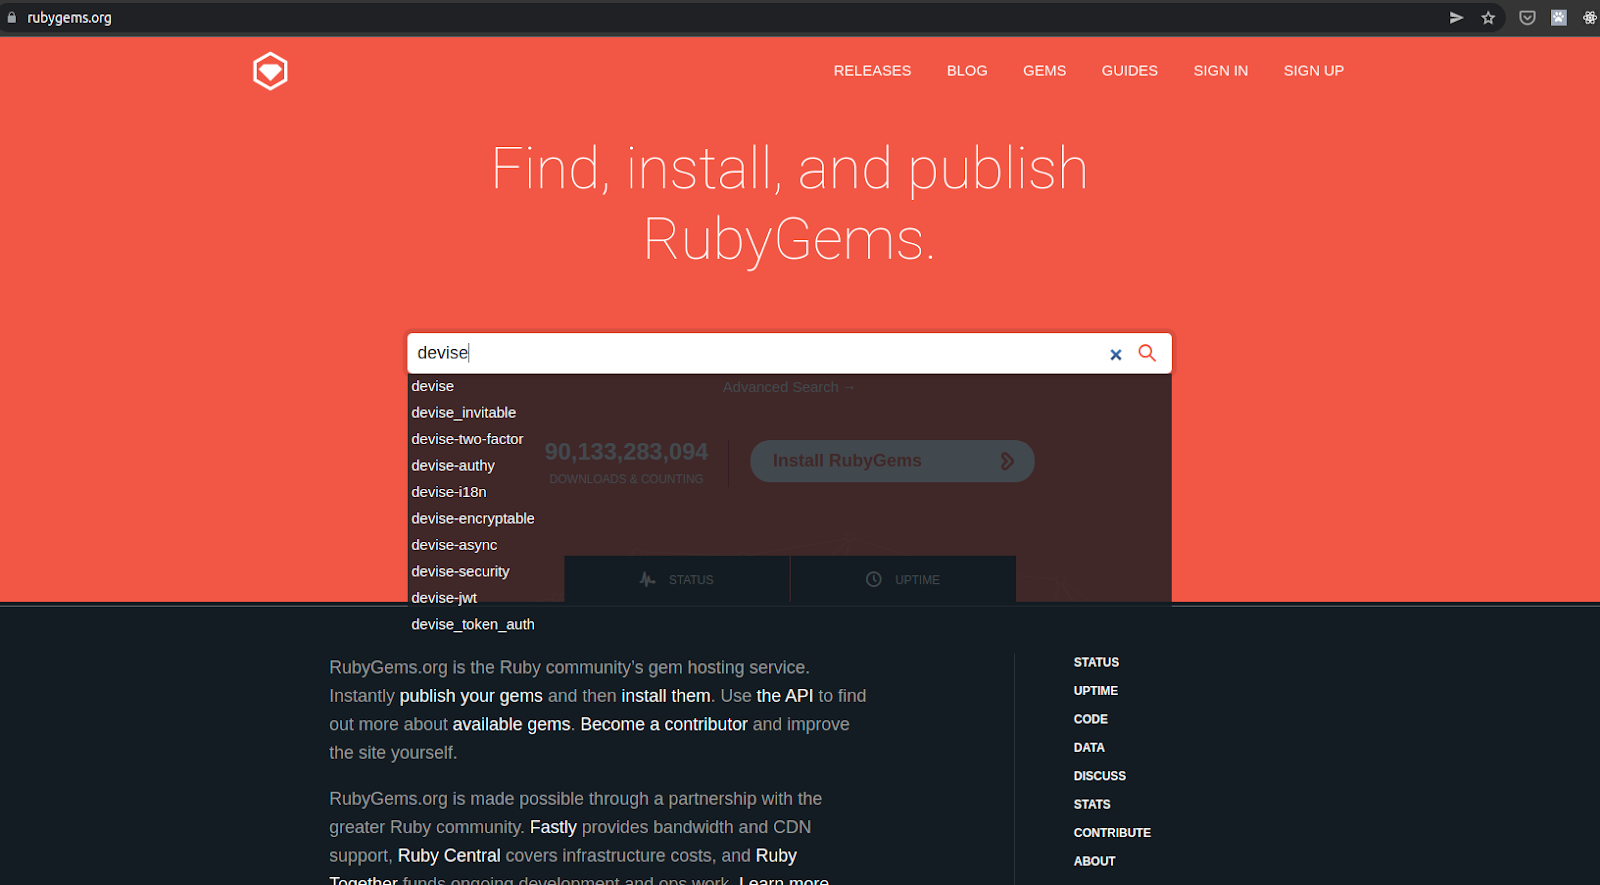
Task: Click the rubygems.org URL in address bar
Action: tap(69, 18)
